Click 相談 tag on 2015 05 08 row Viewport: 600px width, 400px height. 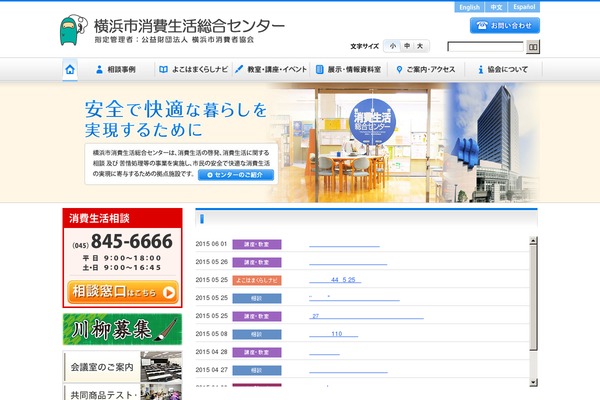(x=257, y=334)
